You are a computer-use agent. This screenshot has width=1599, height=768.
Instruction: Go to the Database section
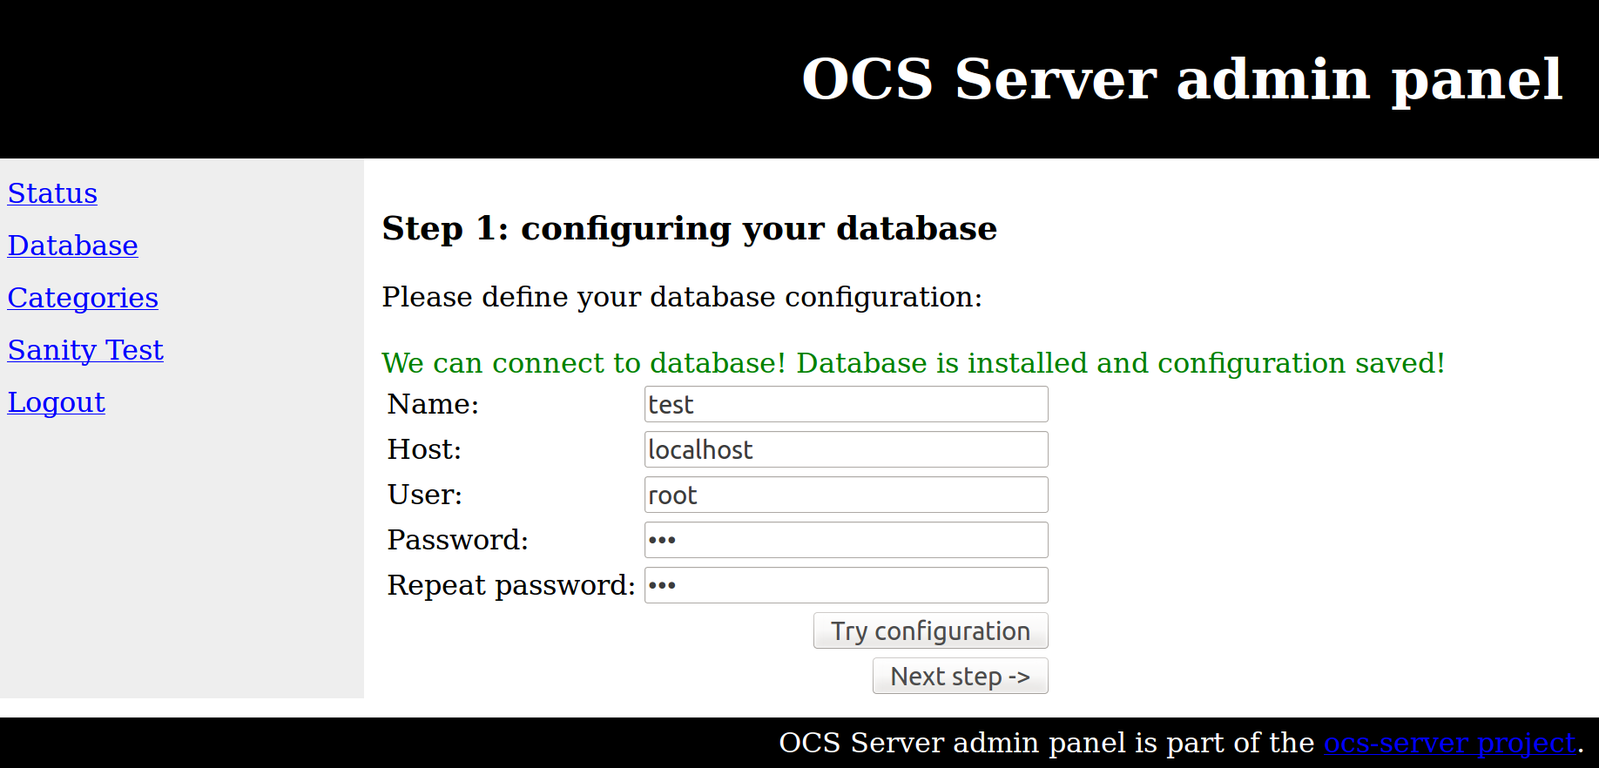[x=73, y=245]
